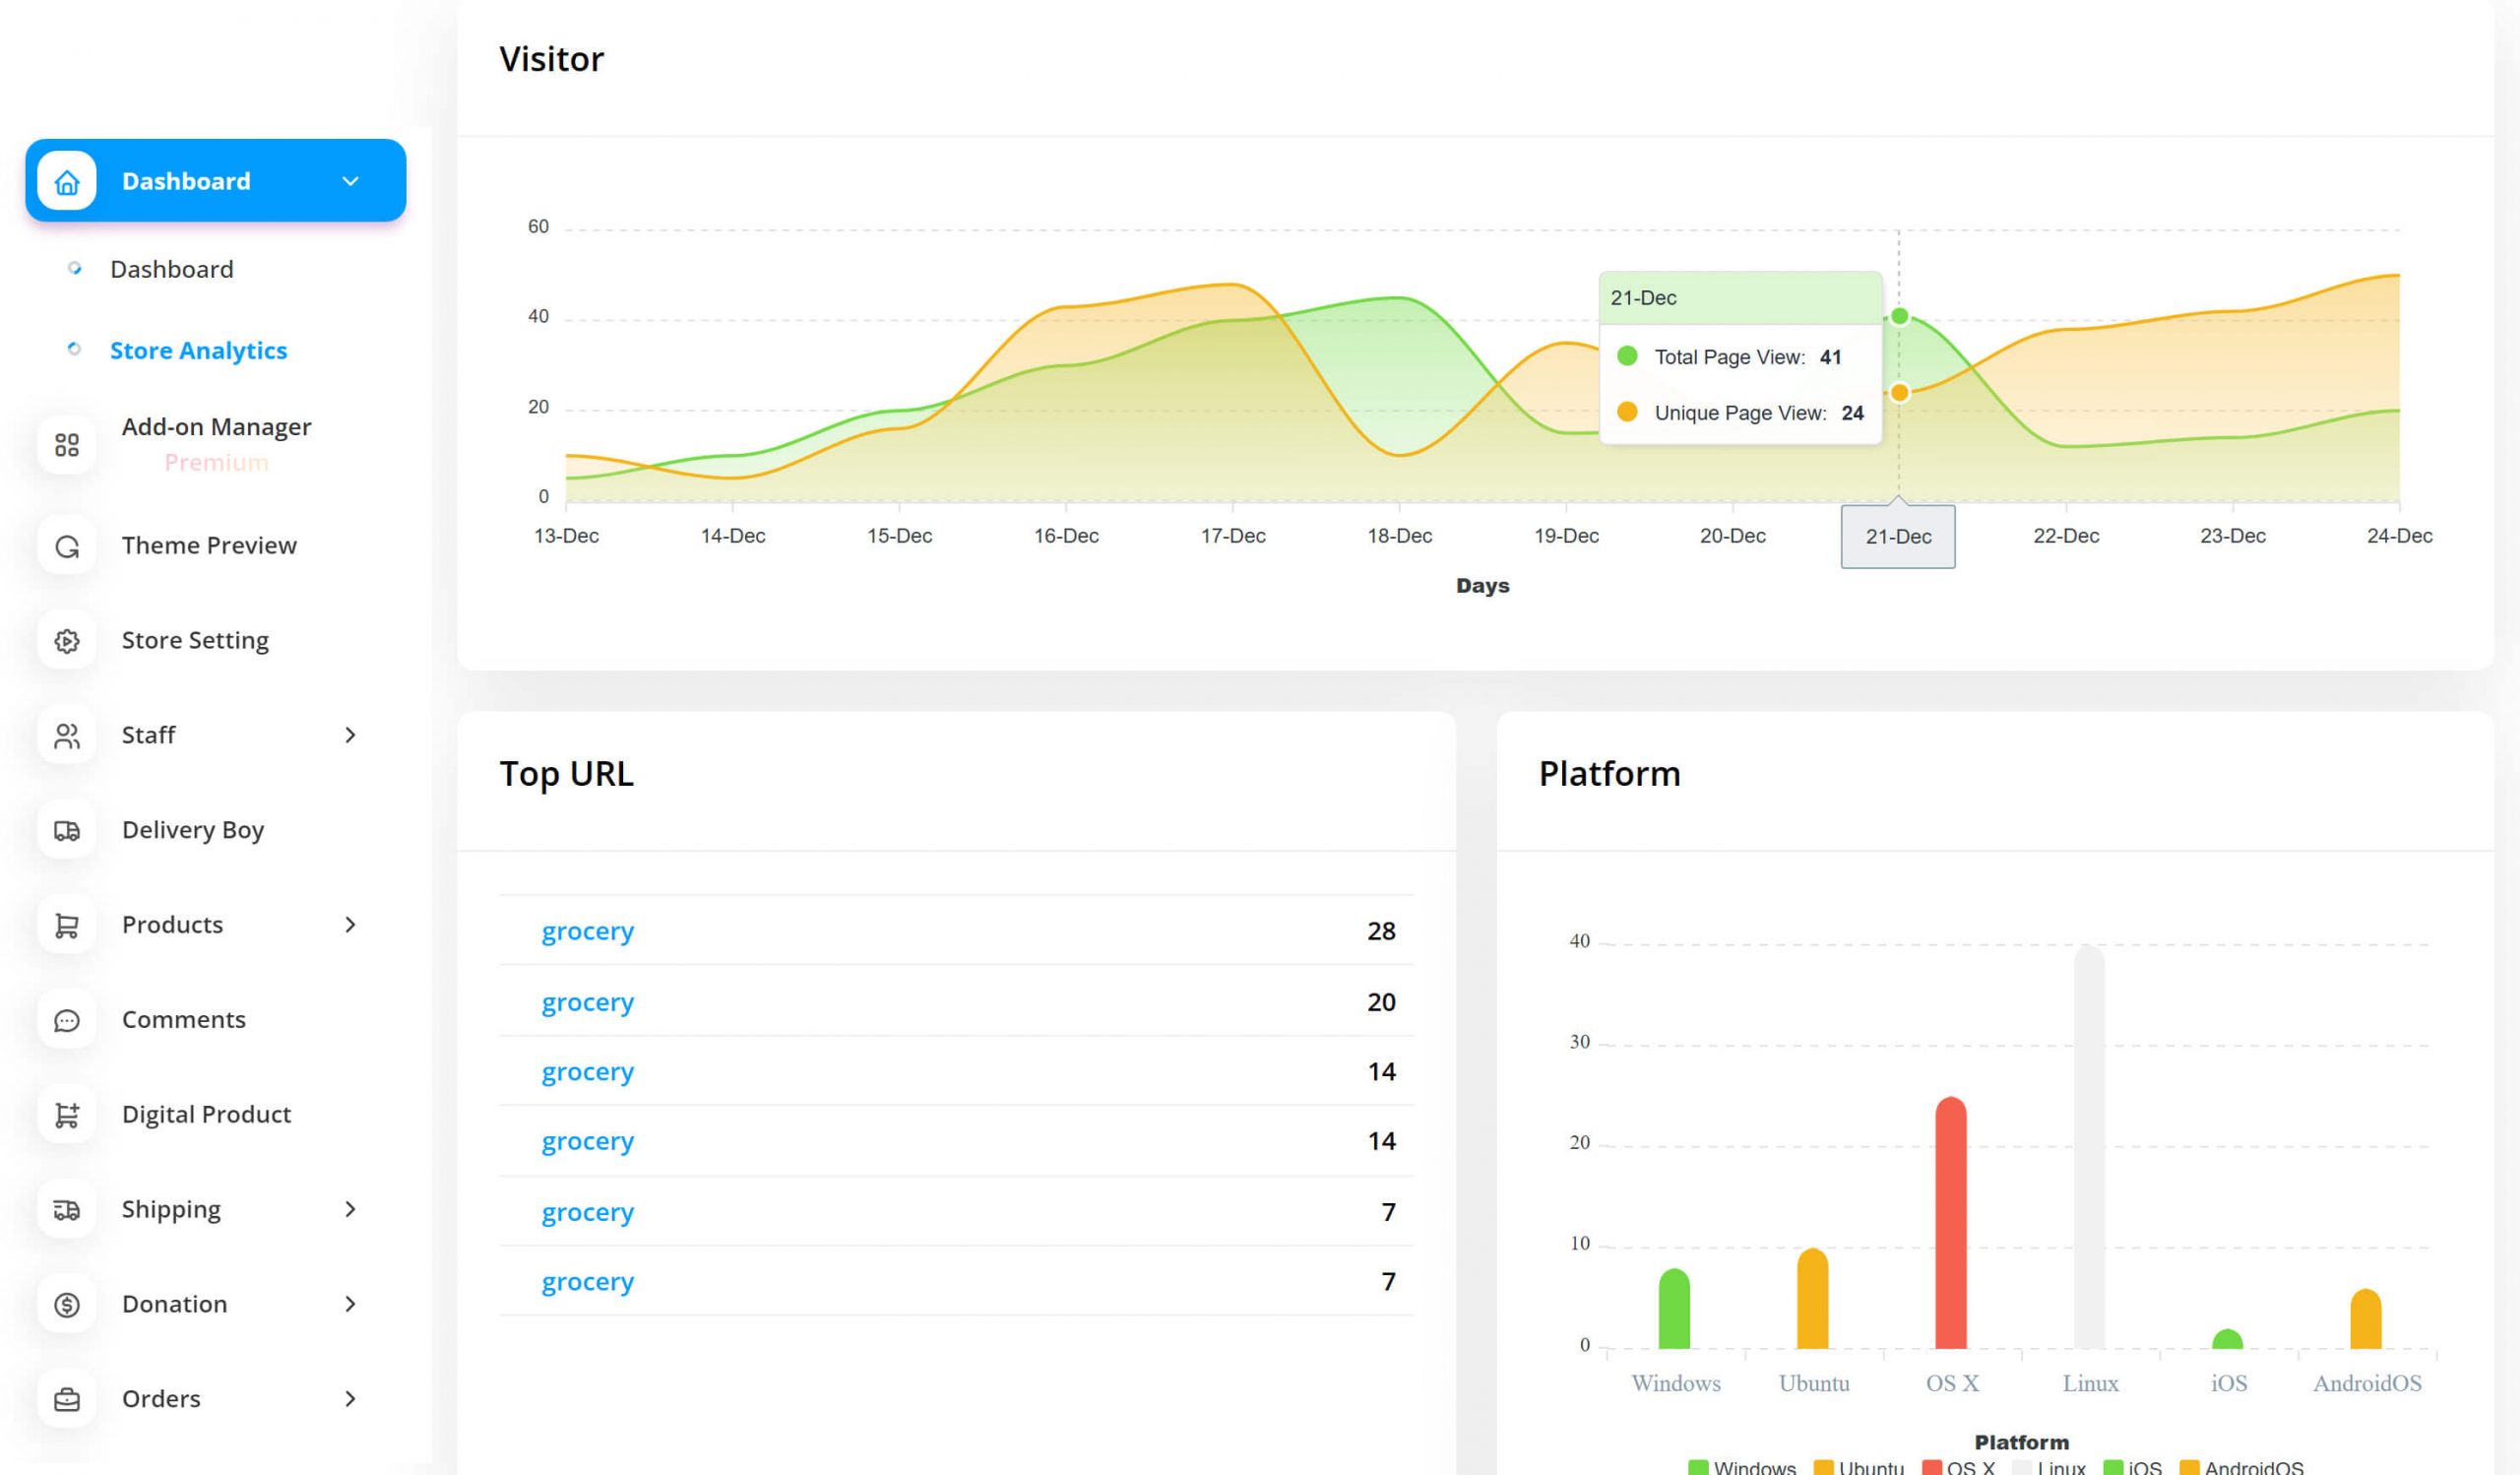Click the Delivery Boy truck icon
The width and height of the screenshot is (2520, 1475).
click(67, 831)
